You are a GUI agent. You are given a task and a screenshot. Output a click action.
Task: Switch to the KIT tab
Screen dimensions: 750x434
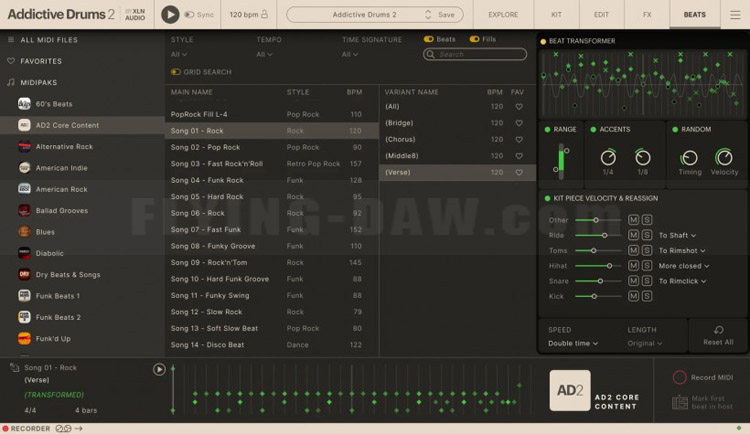[x=556, y=15]
